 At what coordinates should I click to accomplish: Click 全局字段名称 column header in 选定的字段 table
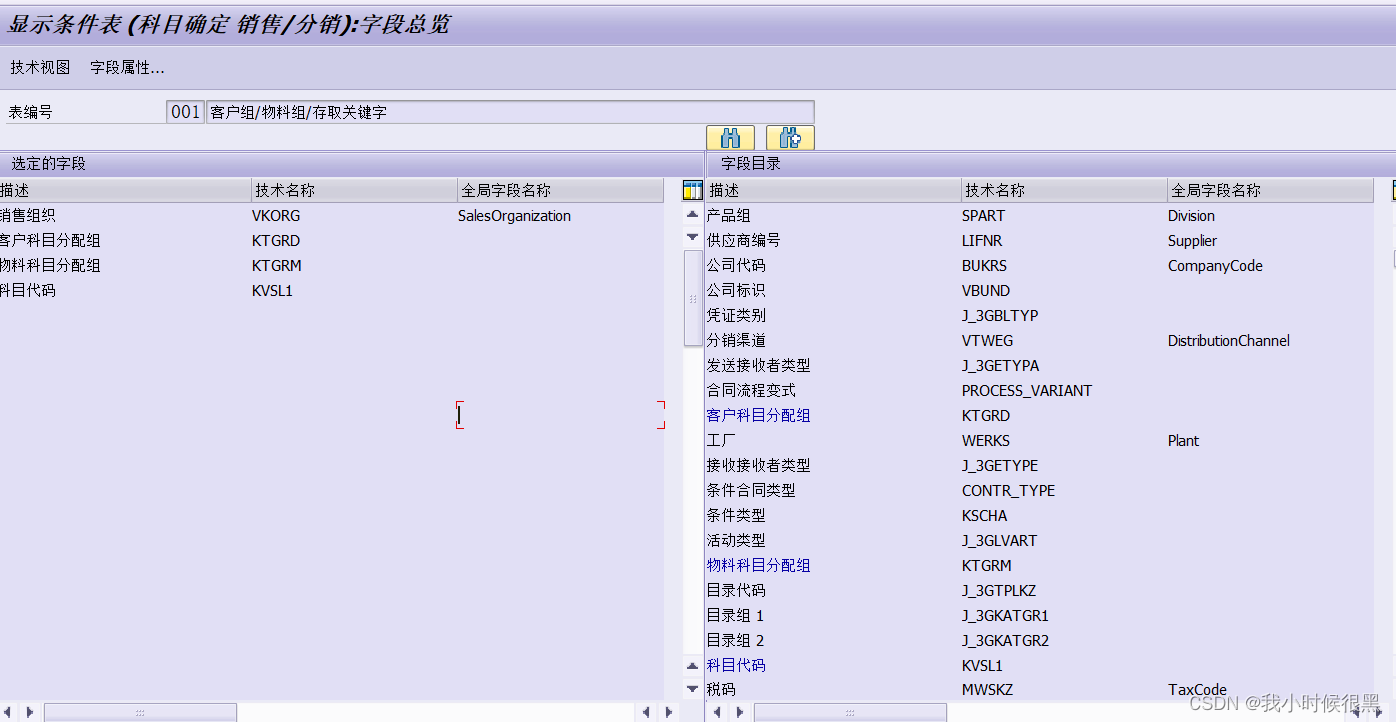coord(560,190)
